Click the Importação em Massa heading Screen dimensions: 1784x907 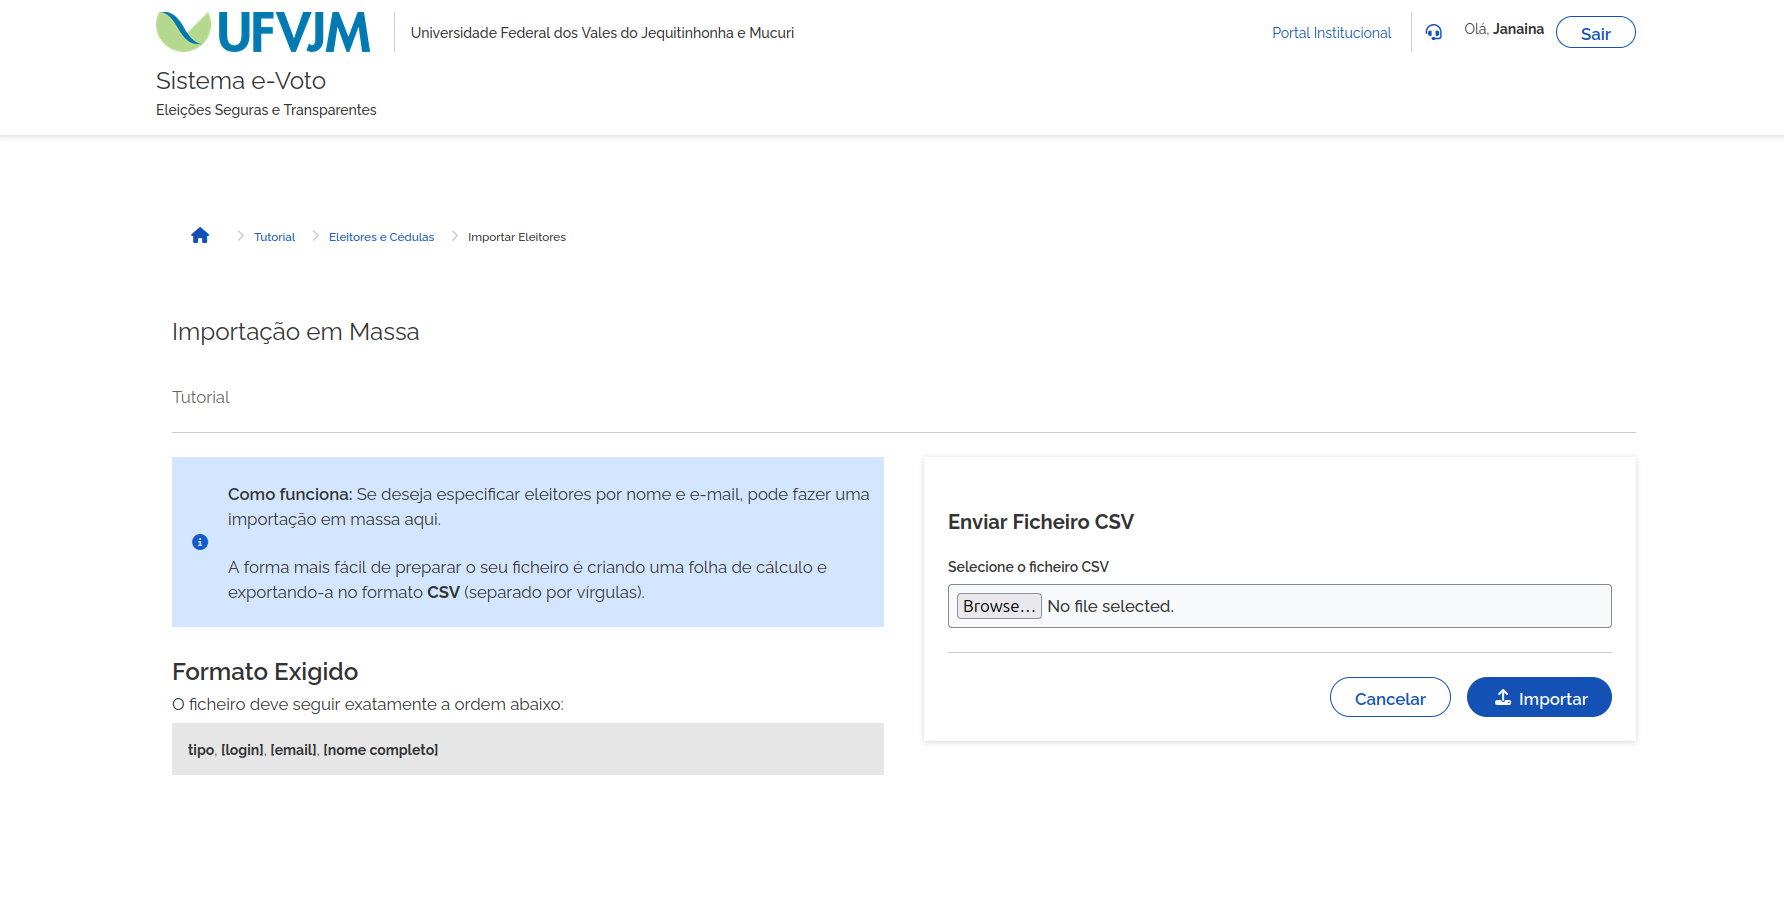click(295, 332)
